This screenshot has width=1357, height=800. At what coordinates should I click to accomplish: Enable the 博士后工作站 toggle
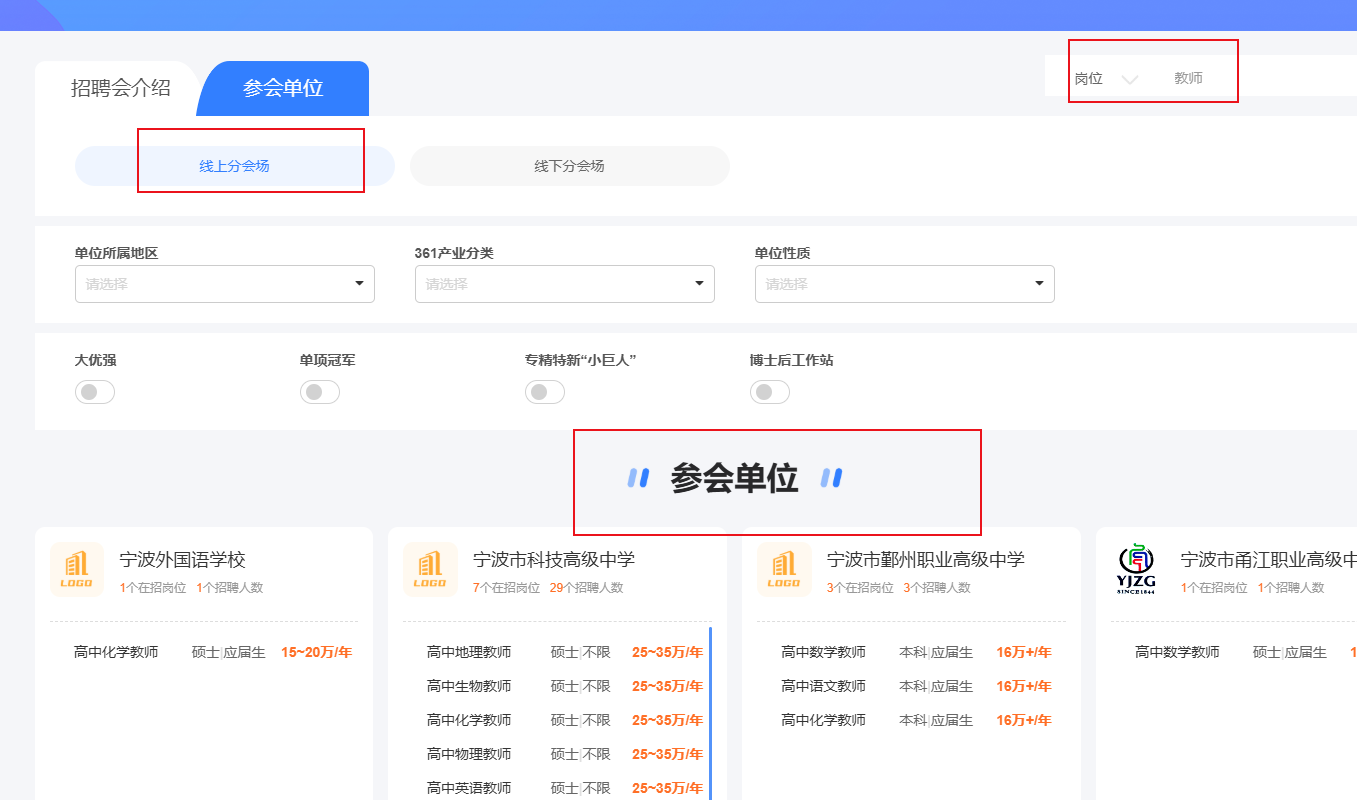click(770, 392)
